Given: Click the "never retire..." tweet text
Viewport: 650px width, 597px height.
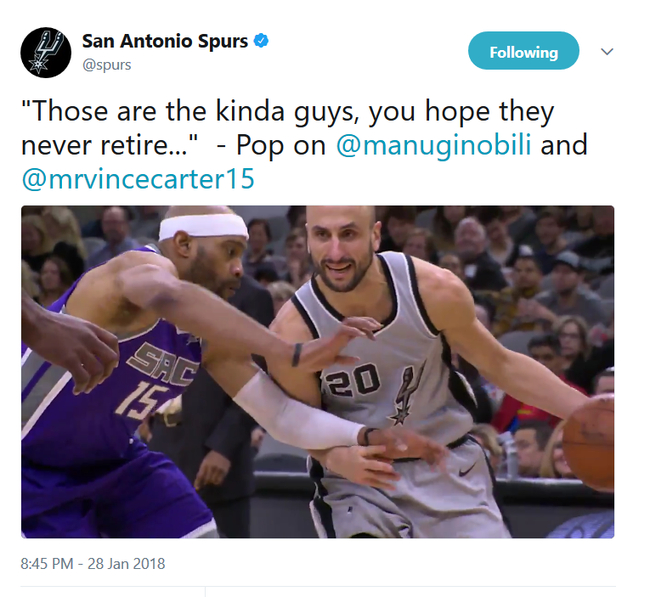Looking at the screenshot, I should (x=110, y=146).
